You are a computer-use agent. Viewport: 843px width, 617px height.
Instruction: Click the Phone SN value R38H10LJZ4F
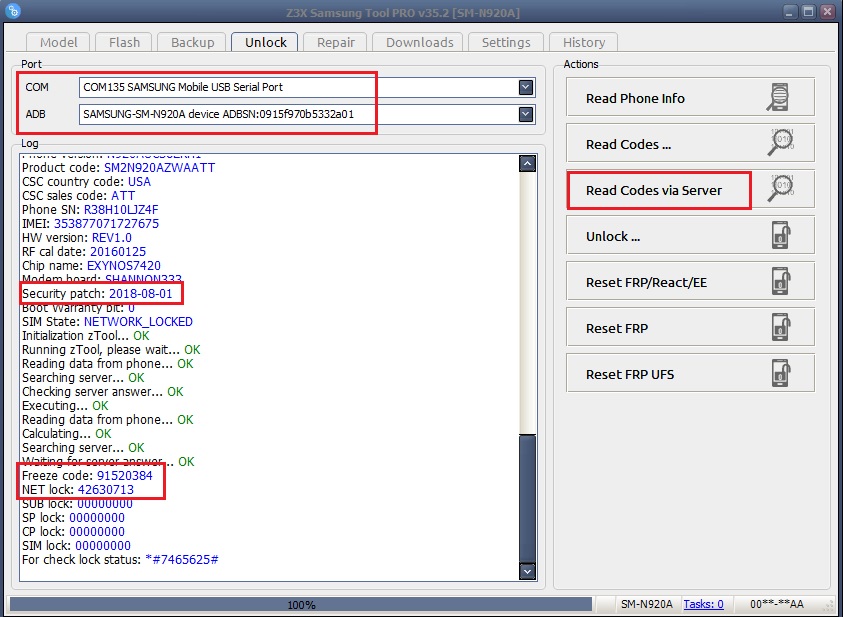click(x=121, y=210)
